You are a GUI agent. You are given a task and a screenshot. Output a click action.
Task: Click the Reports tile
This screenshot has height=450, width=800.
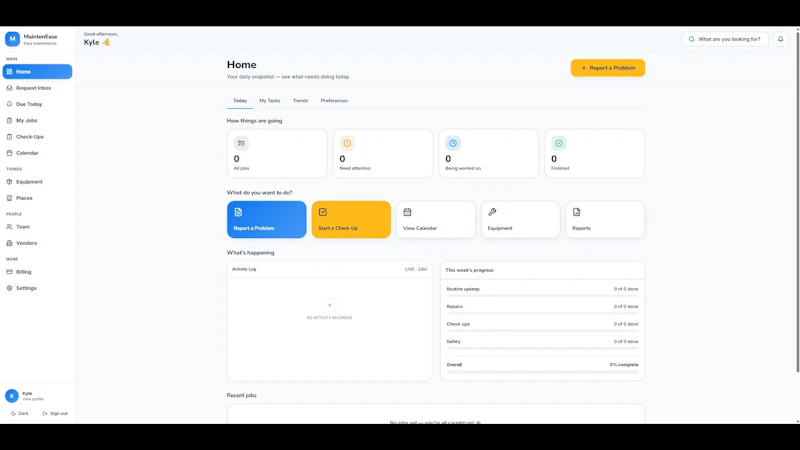[x=605, y=219]
